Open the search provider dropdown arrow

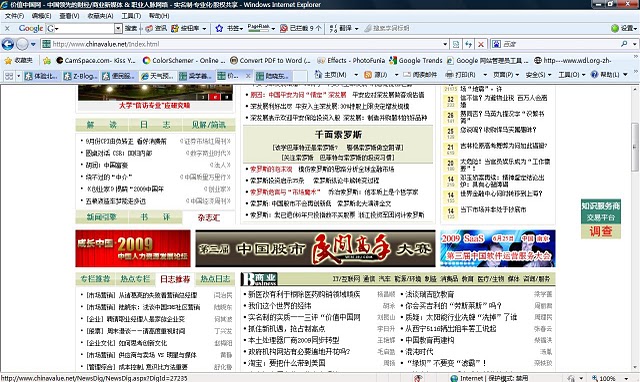click(x=635, y=44)
